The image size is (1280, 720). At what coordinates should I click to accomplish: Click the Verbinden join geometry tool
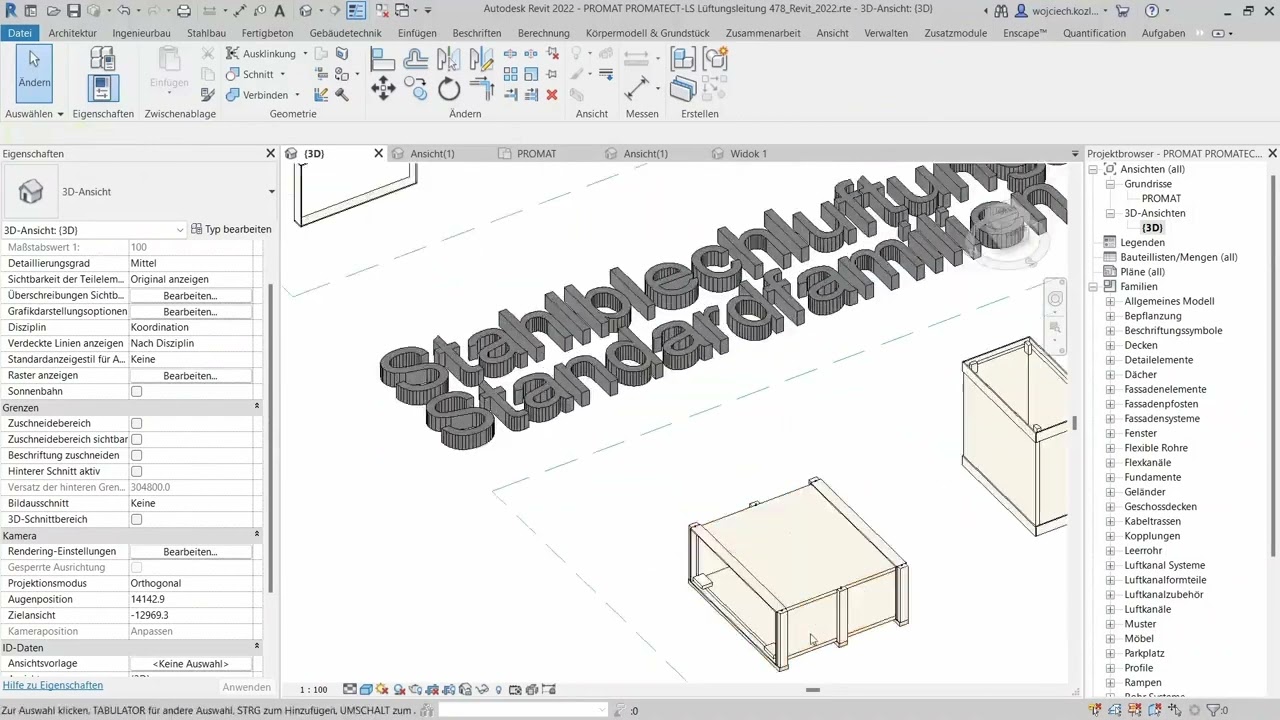click(258, 95)
